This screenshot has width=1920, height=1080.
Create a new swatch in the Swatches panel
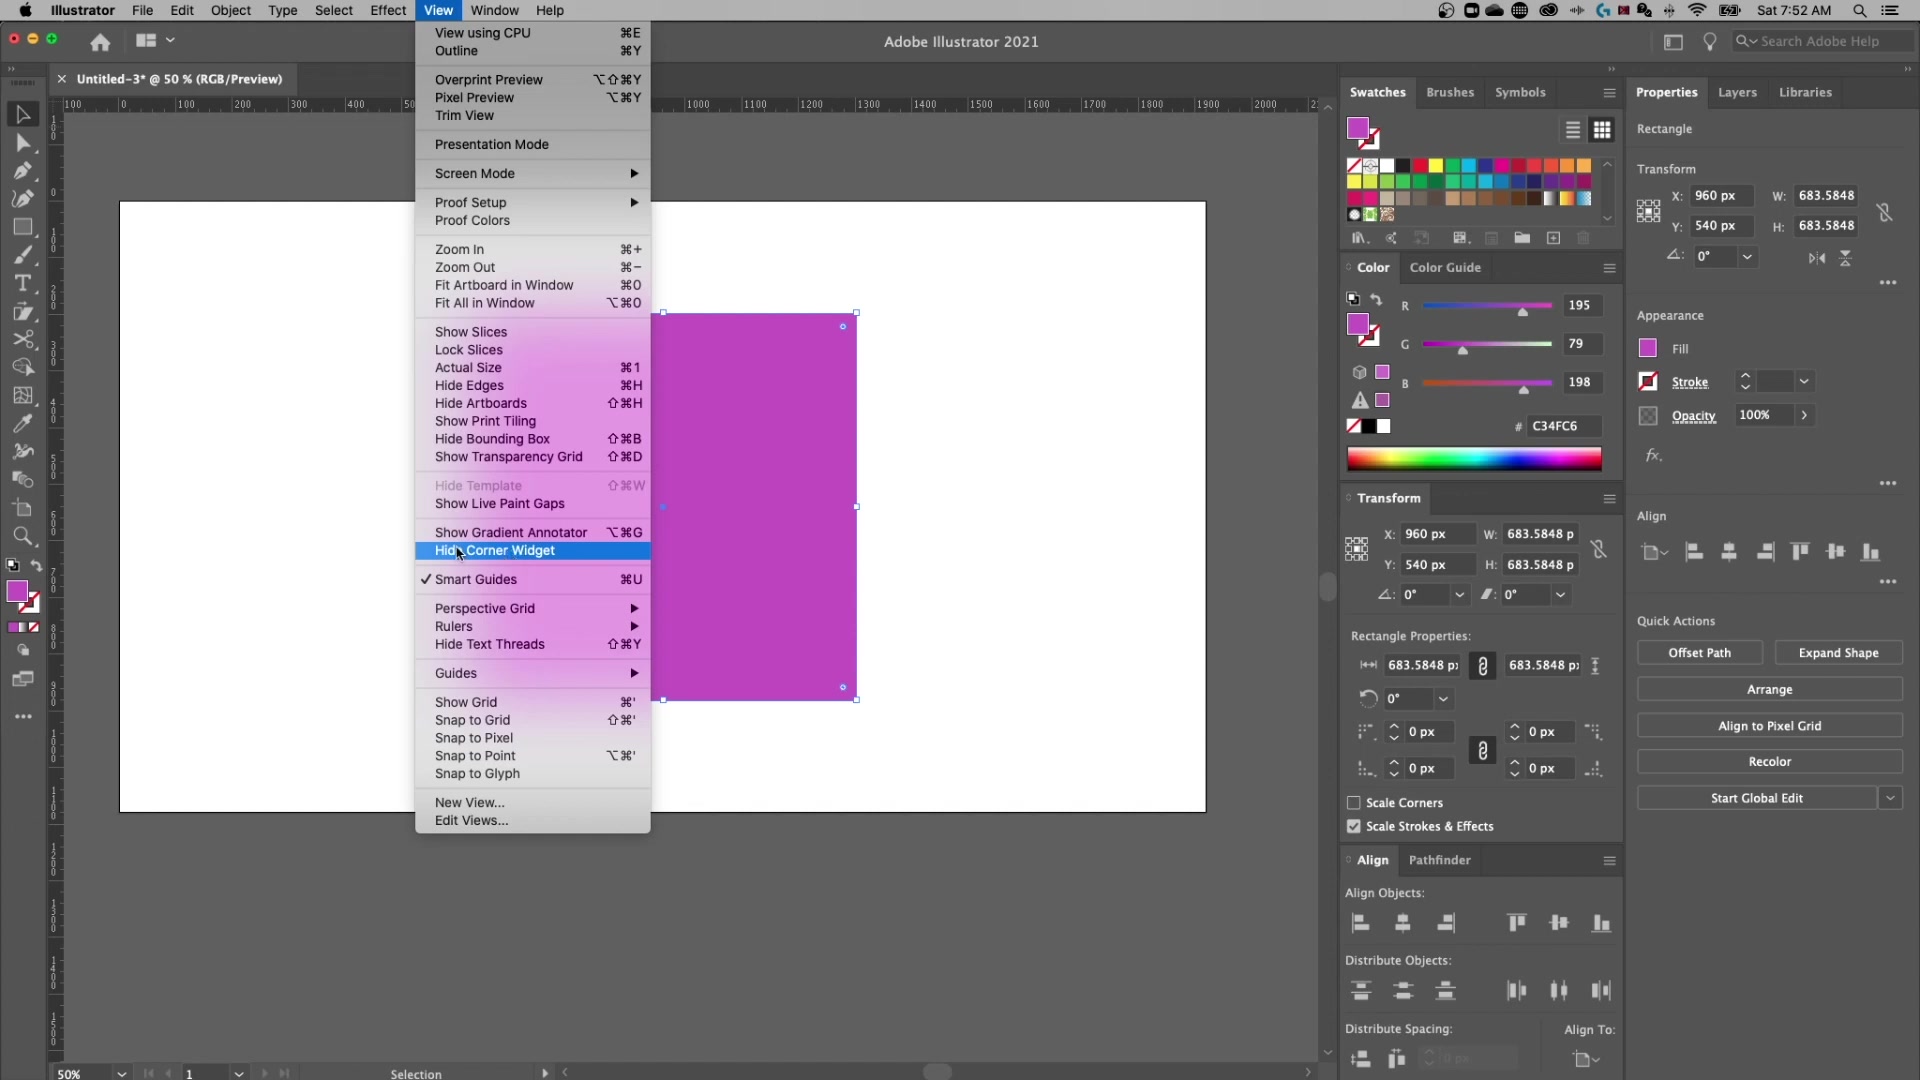point(1554,238)
